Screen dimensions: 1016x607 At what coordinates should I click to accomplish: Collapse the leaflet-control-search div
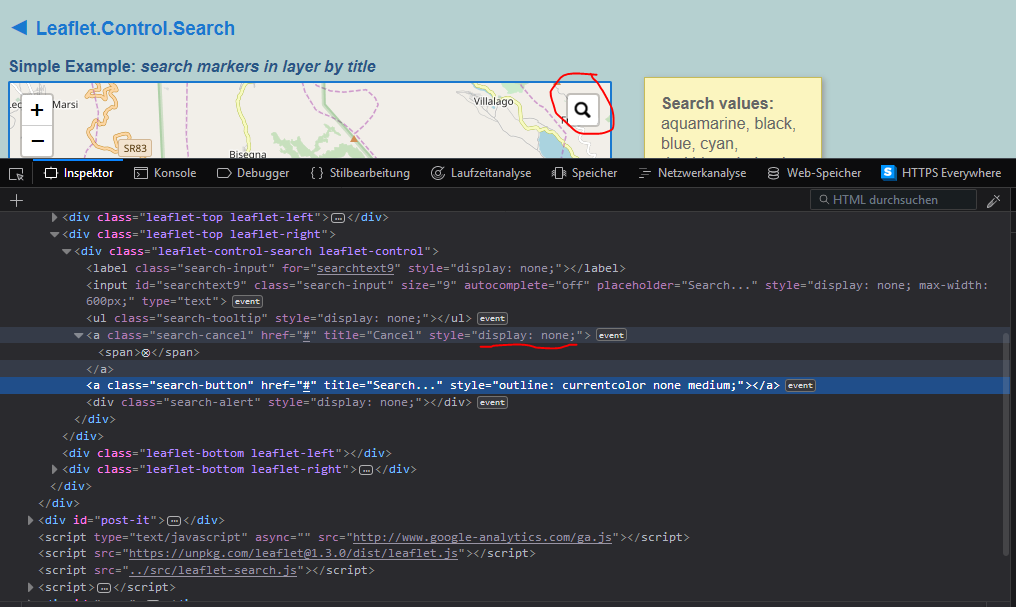pyautogui.click(x=66, y=251)
